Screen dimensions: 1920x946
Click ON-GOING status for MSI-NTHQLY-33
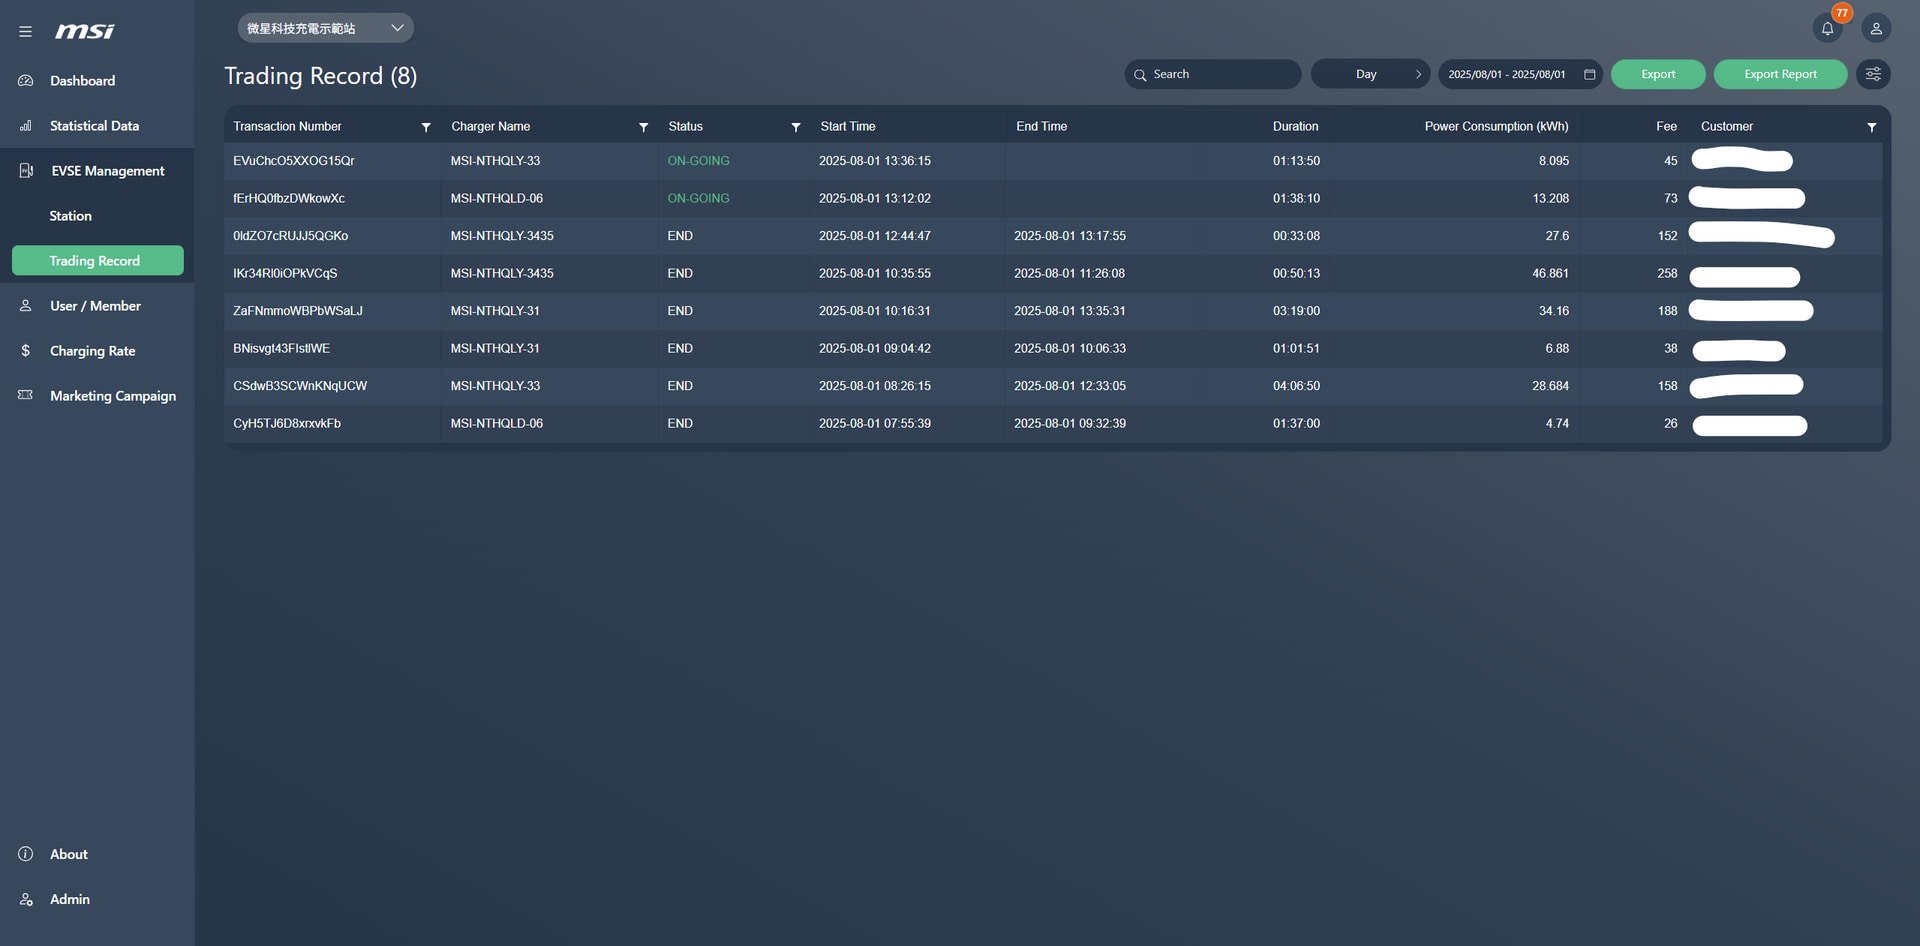(698, 161)
